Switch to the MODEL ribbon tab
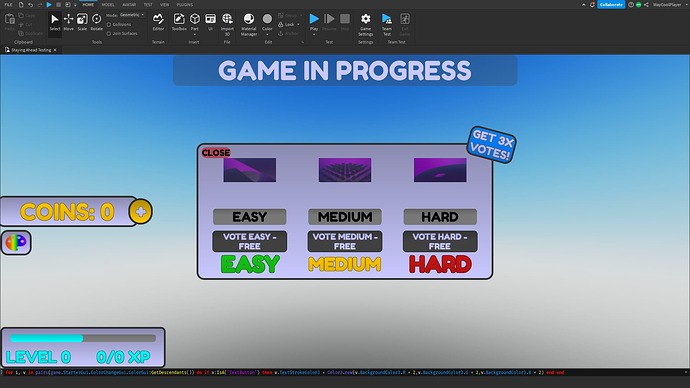Screen dimensions: 690x388 [108, 4]
